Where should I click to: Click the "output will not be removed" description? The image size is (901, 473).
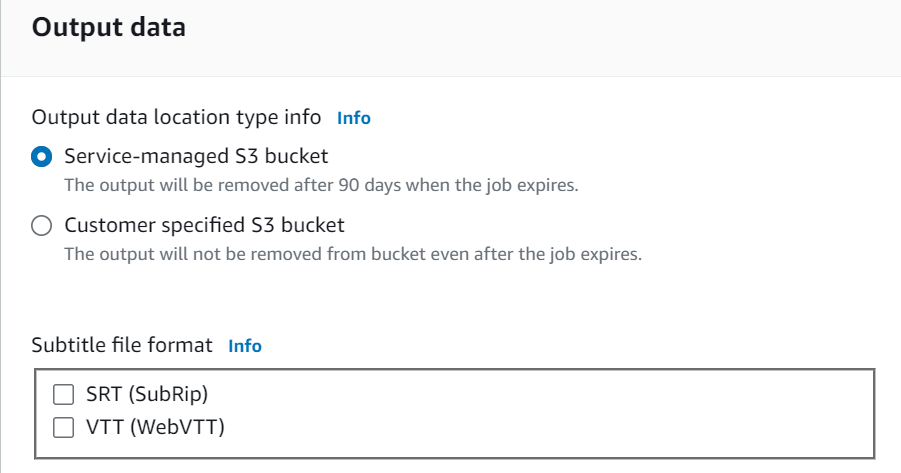(x=352, y=254)
